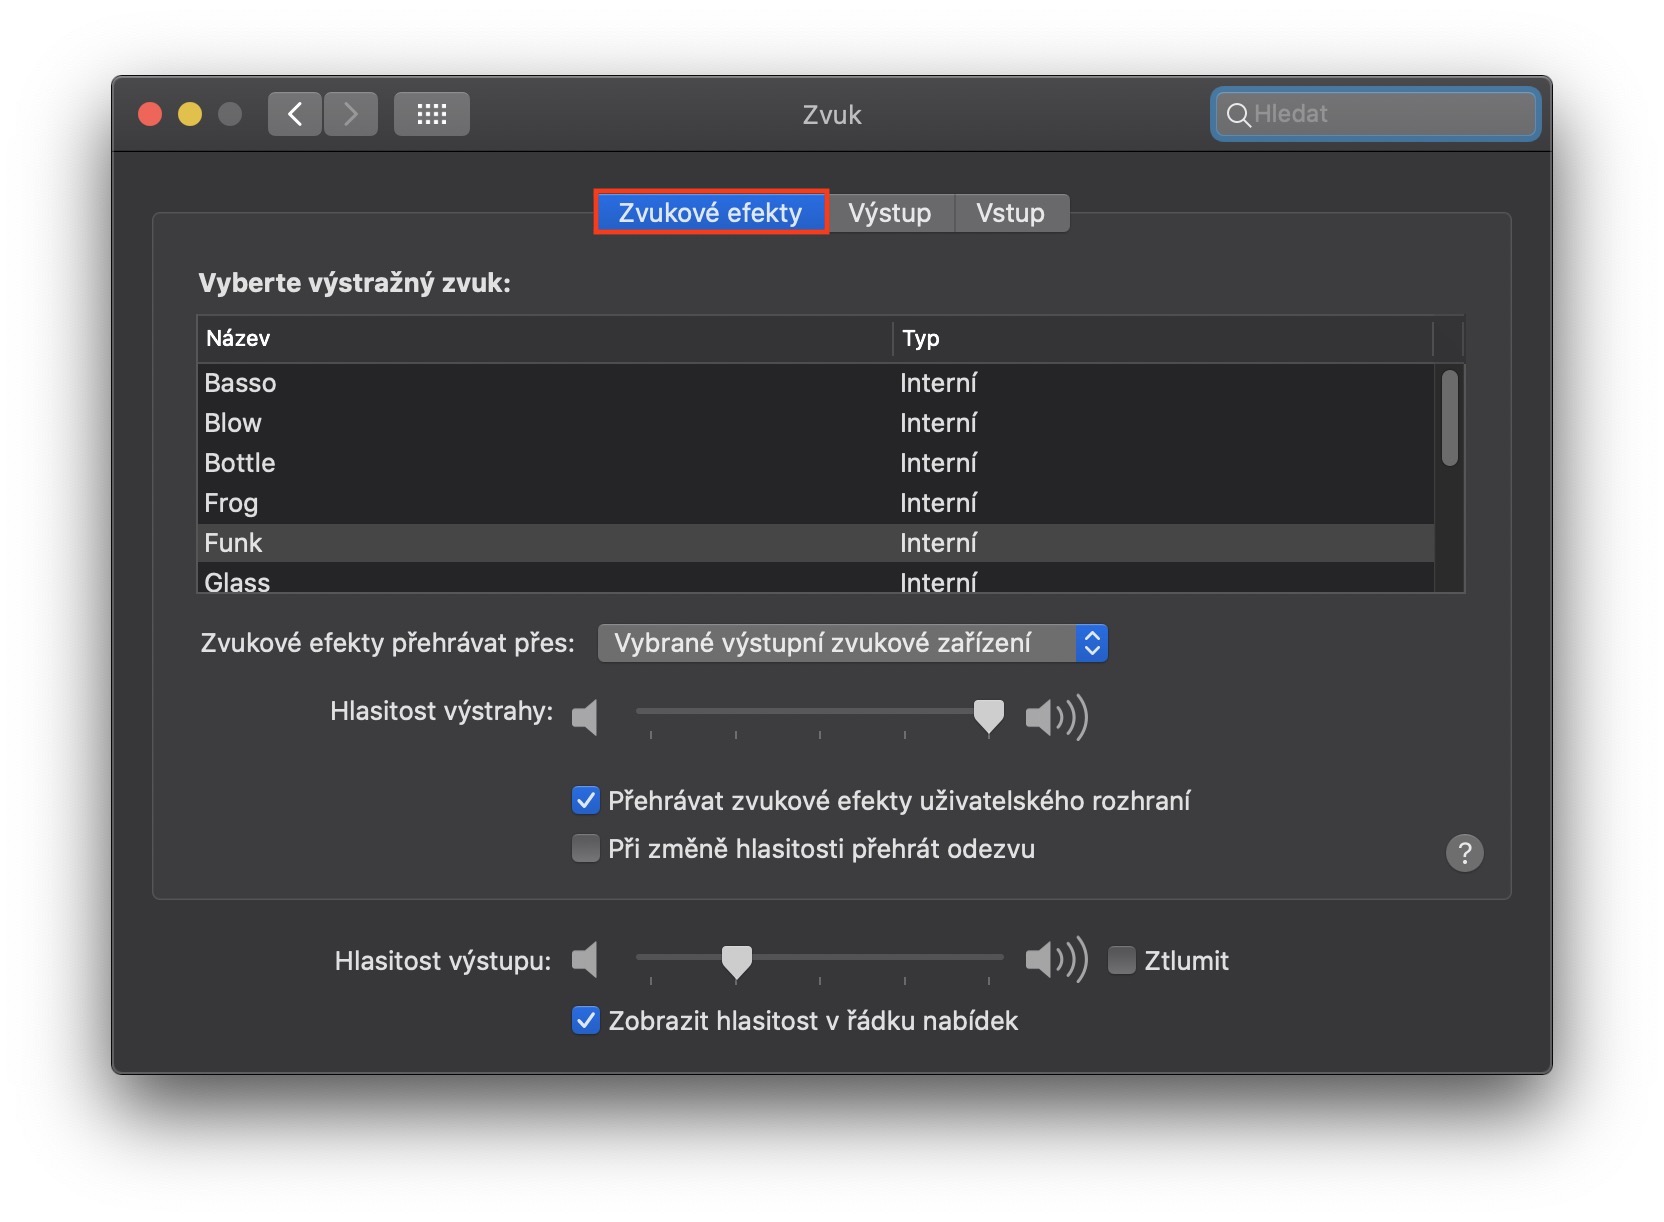
Task: Open the help question mark button
Action: pyautogui.click(x=1464, y=853)
